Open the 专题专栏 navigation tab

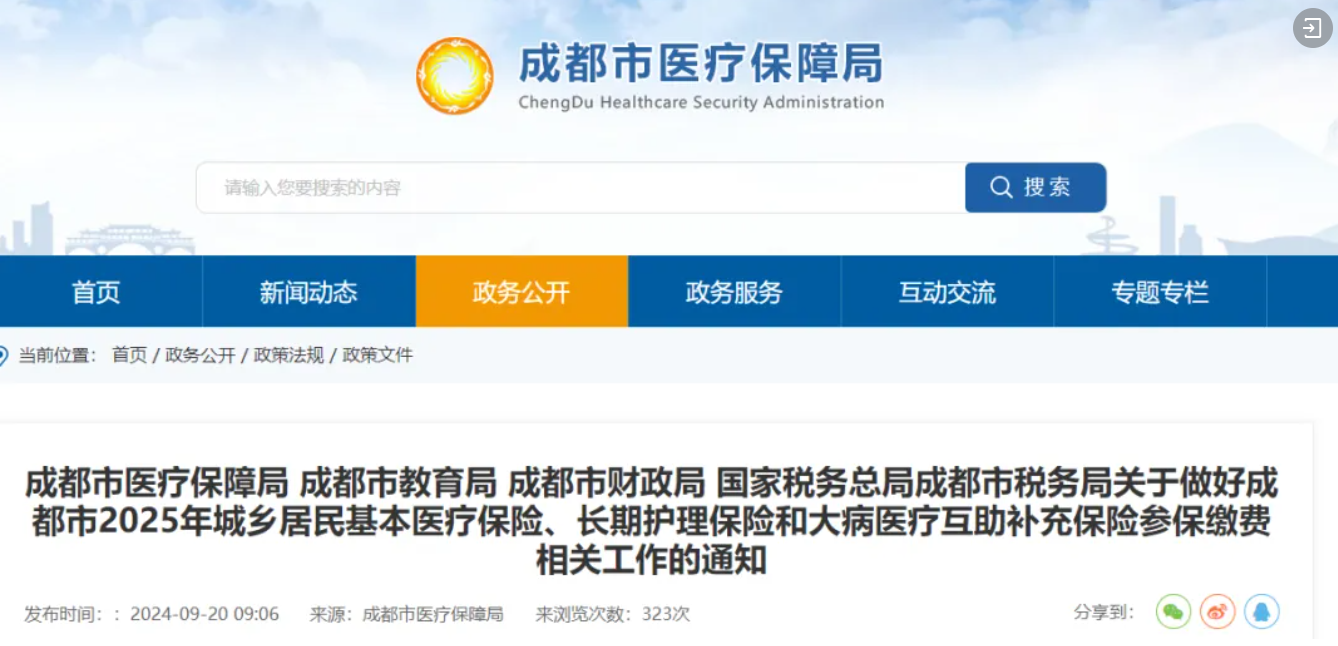(x=1160, y=292)
